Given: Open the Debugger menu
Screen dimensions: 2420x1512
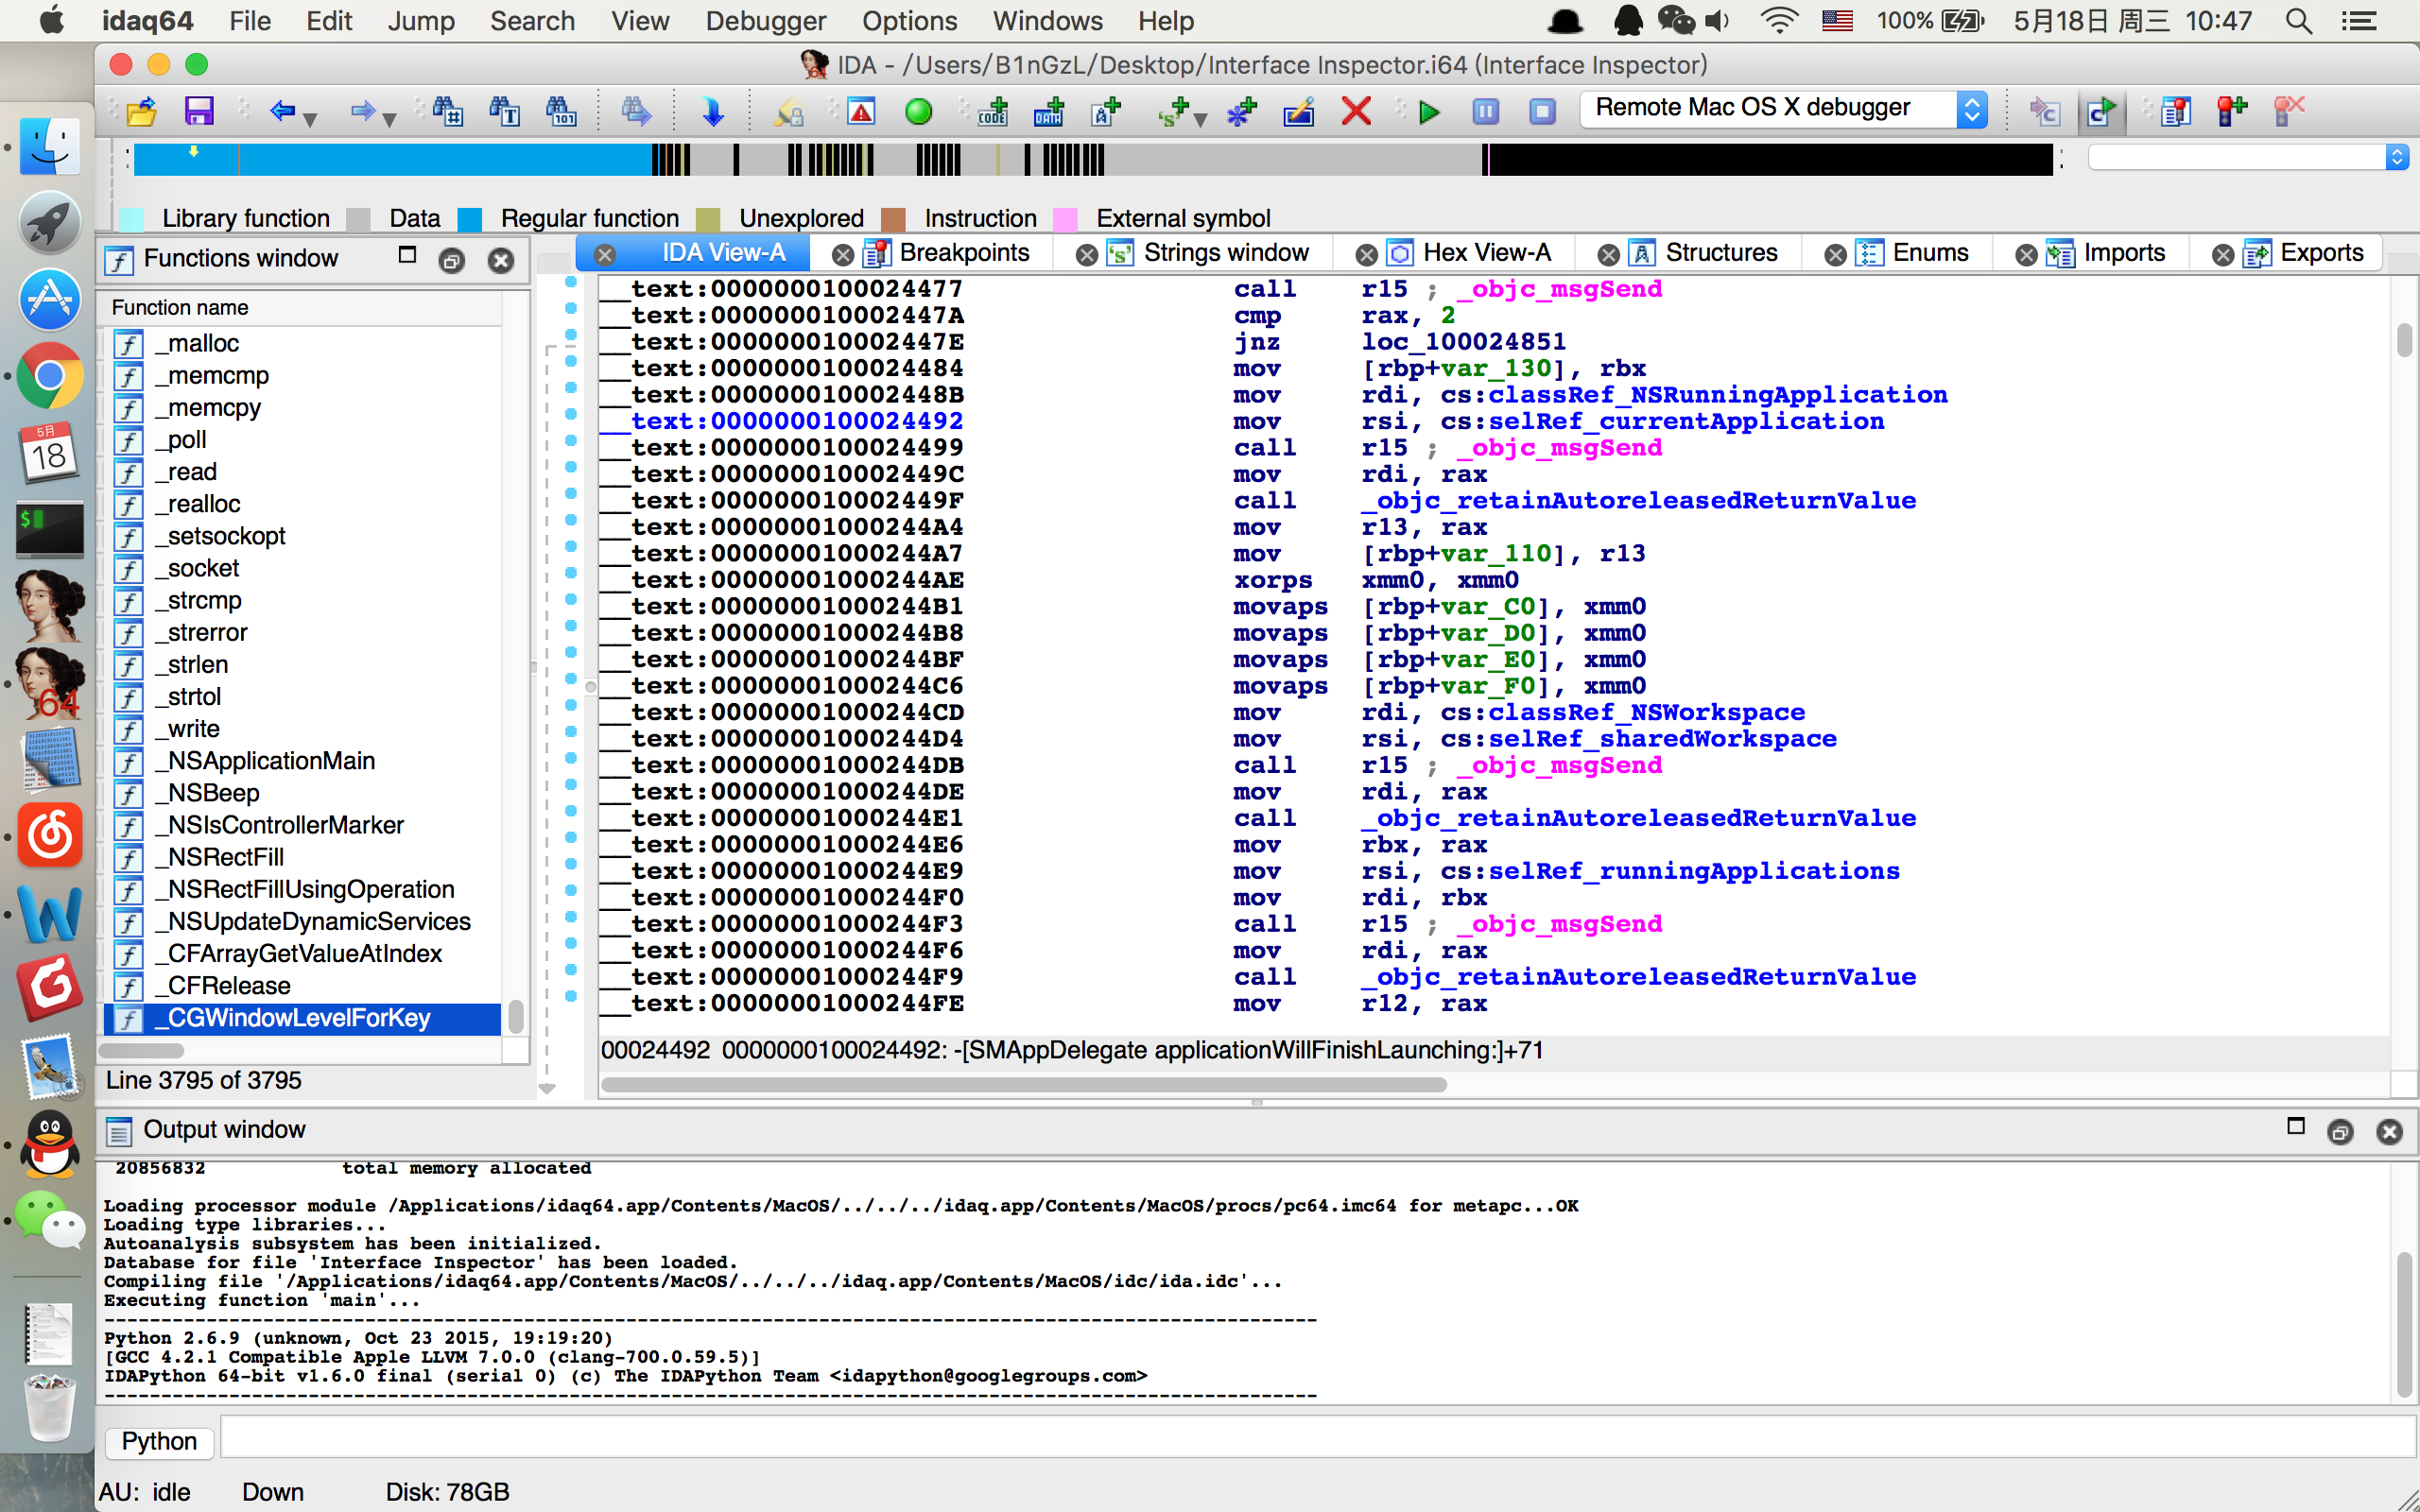Looking at the screenshot, I should coord(765,21).
